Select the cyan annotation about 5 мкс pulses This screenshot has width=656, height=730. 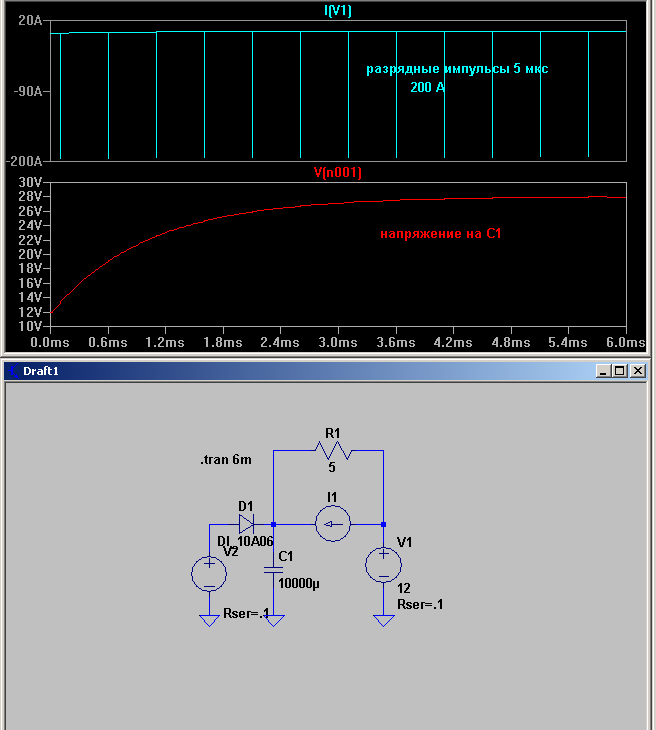coord(457,69)
